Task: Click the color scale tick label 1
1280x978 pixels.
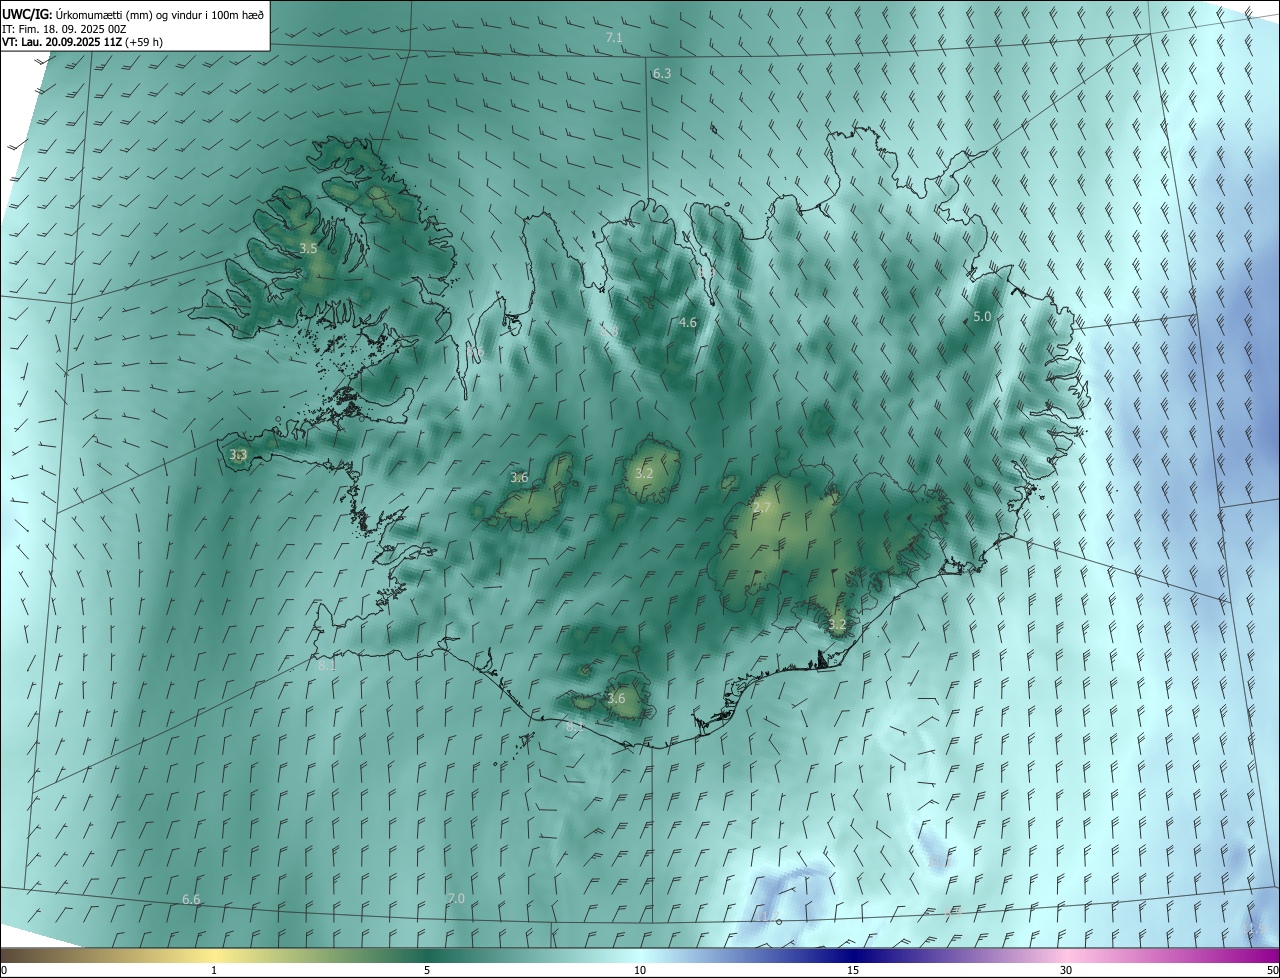Action: [214, 970]
